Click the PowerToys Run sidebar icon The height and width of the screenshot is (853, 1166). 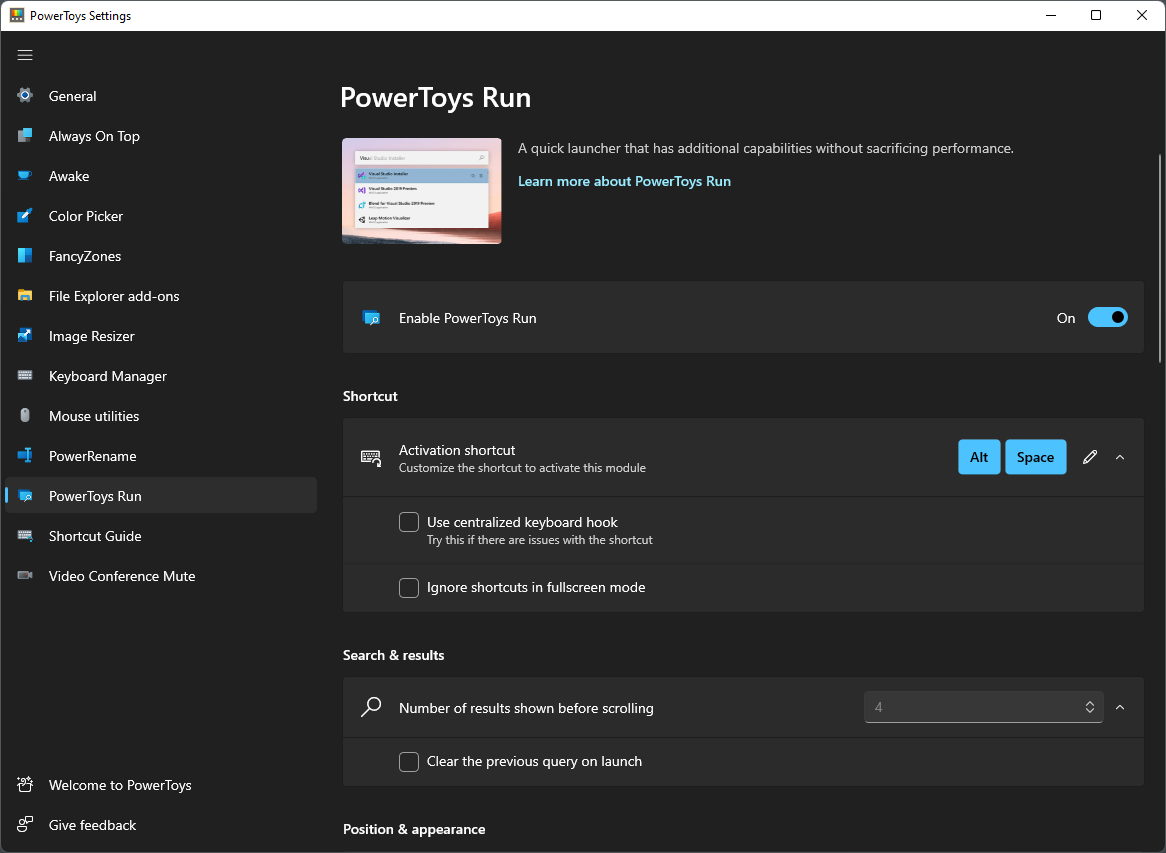click(x=25, y=496)
